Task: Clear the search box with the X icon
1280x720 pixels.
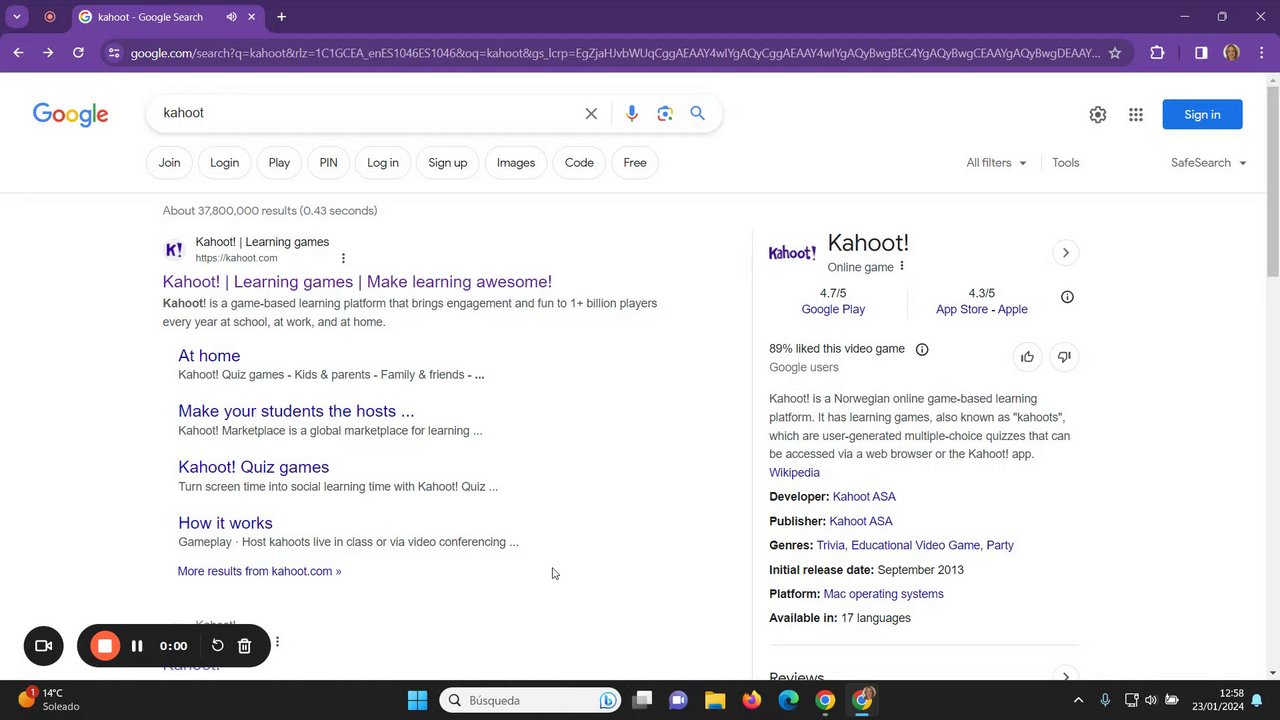Action: (x=591, y=114)
